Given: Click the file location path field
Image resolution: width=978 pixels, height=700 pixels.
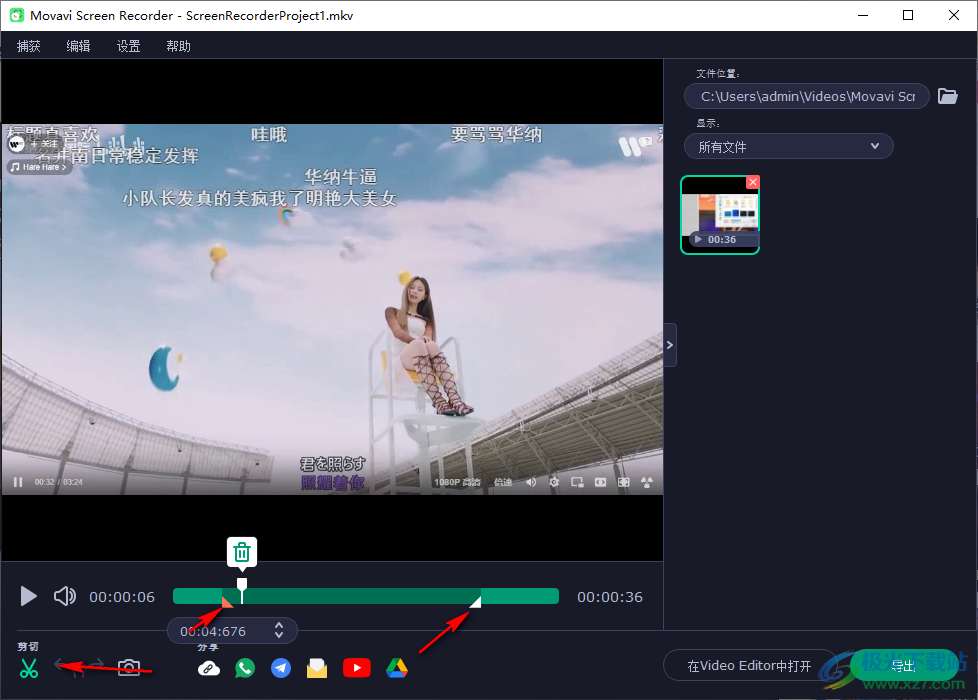Looking at the screenshot, I should (x=806, y=96).
